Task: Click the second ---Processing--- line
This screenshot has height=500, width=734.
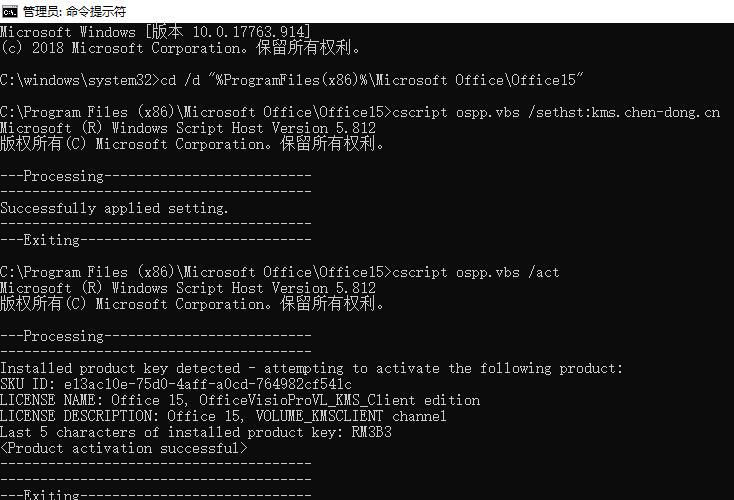Action: tap(156, 336)
